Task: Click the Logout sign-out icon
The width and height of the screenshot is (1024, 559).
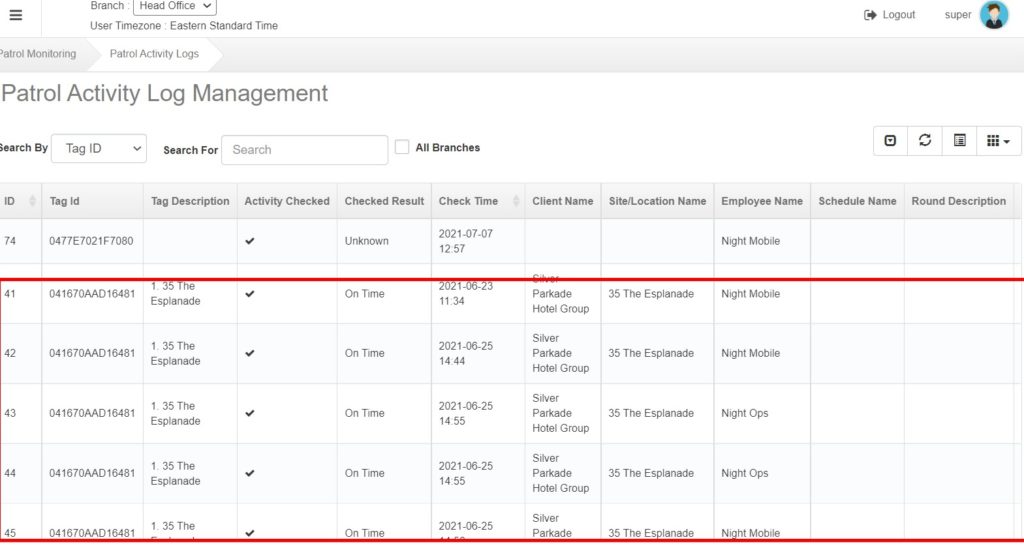Action: tap(870, 15)
